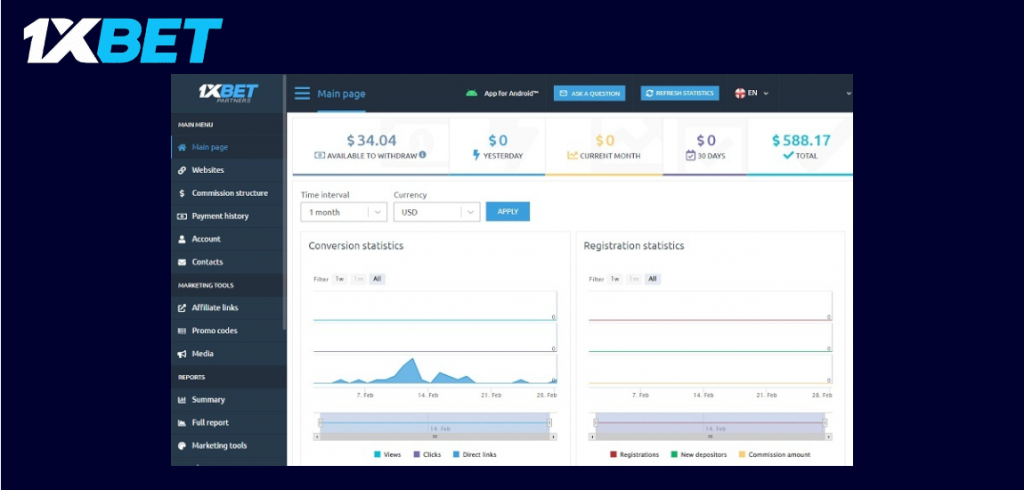The height and width of the screenshot is (490, 1024).
Task: Click the Commission structure dollar icon
Action: coord(182,193)
